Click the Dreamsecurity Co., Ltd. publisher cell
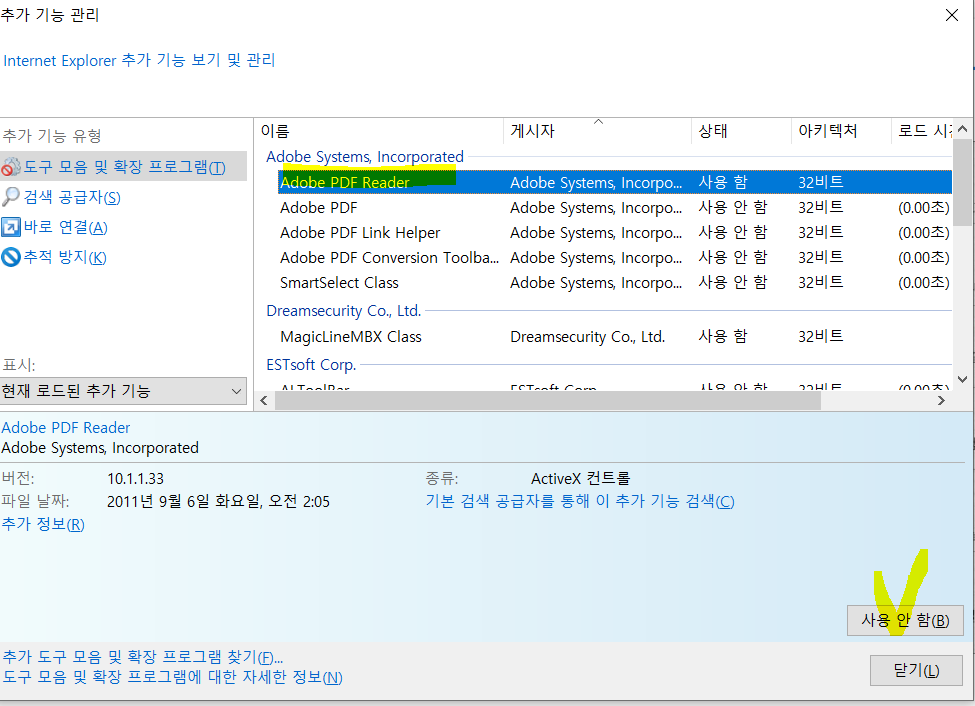975x706 pixels. tap(588, 337)
